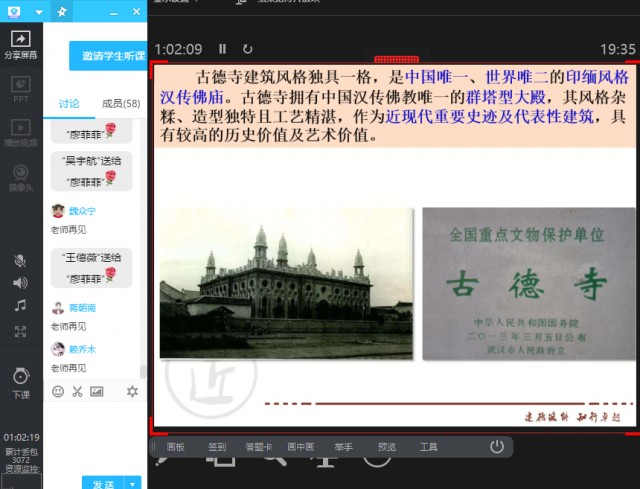Select the 讨论 discussion tab
This screenshot has height=489, width=640.
tap(69, 103)
